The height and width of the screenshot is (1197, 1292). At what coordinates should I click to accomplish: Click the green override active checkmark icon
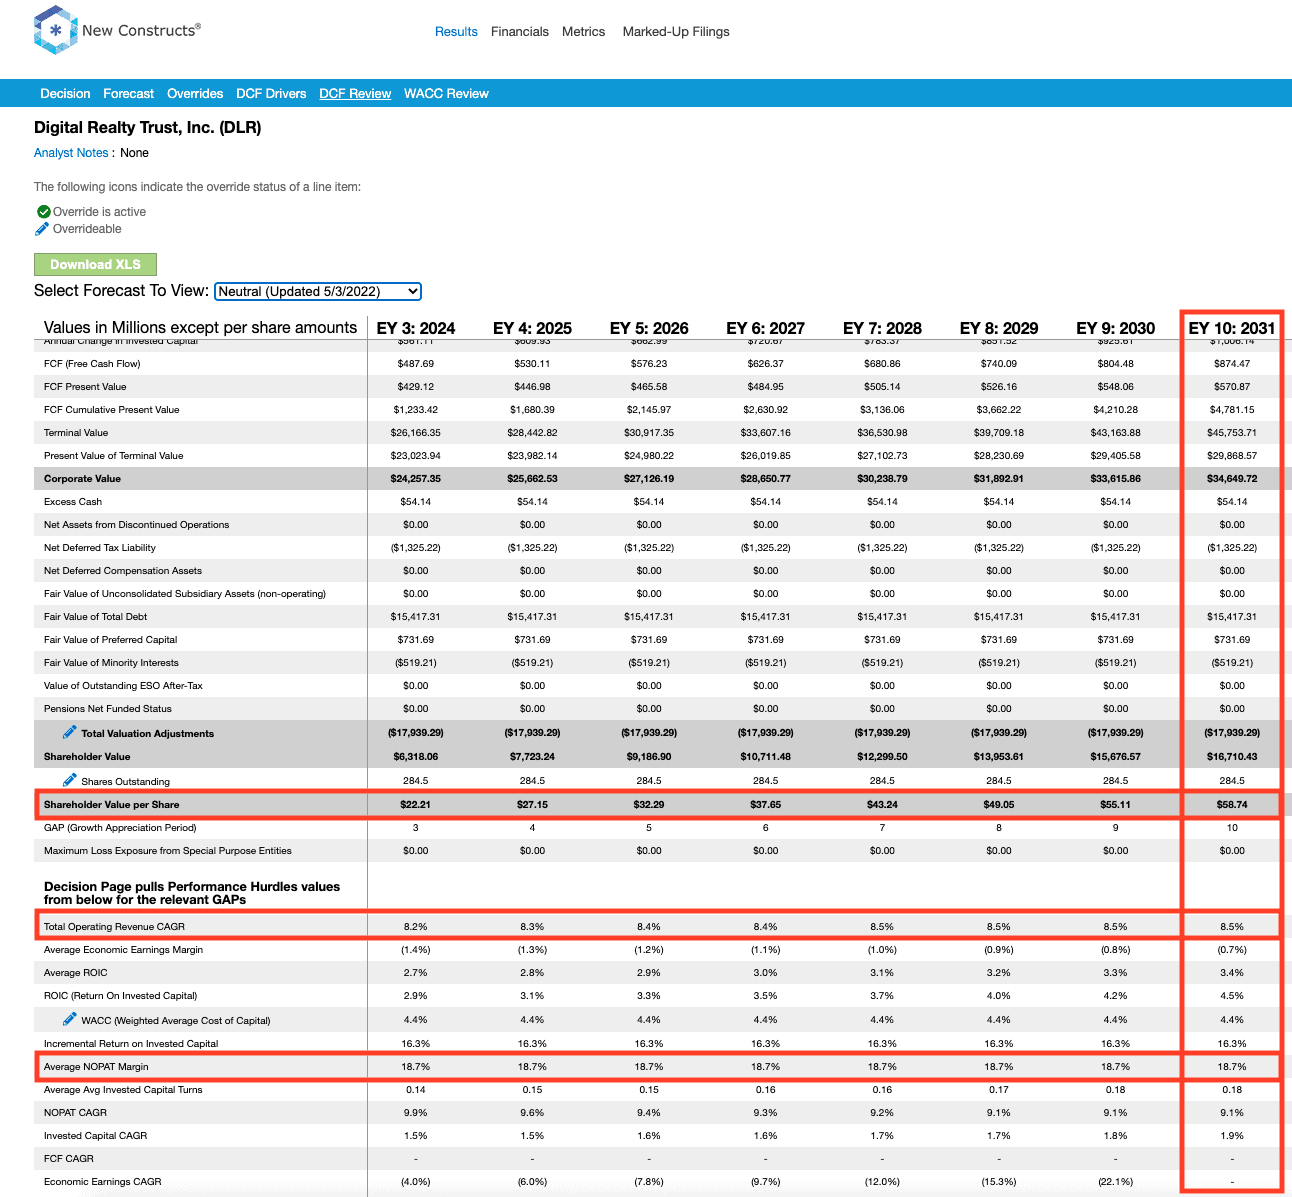tap(43, 212)
